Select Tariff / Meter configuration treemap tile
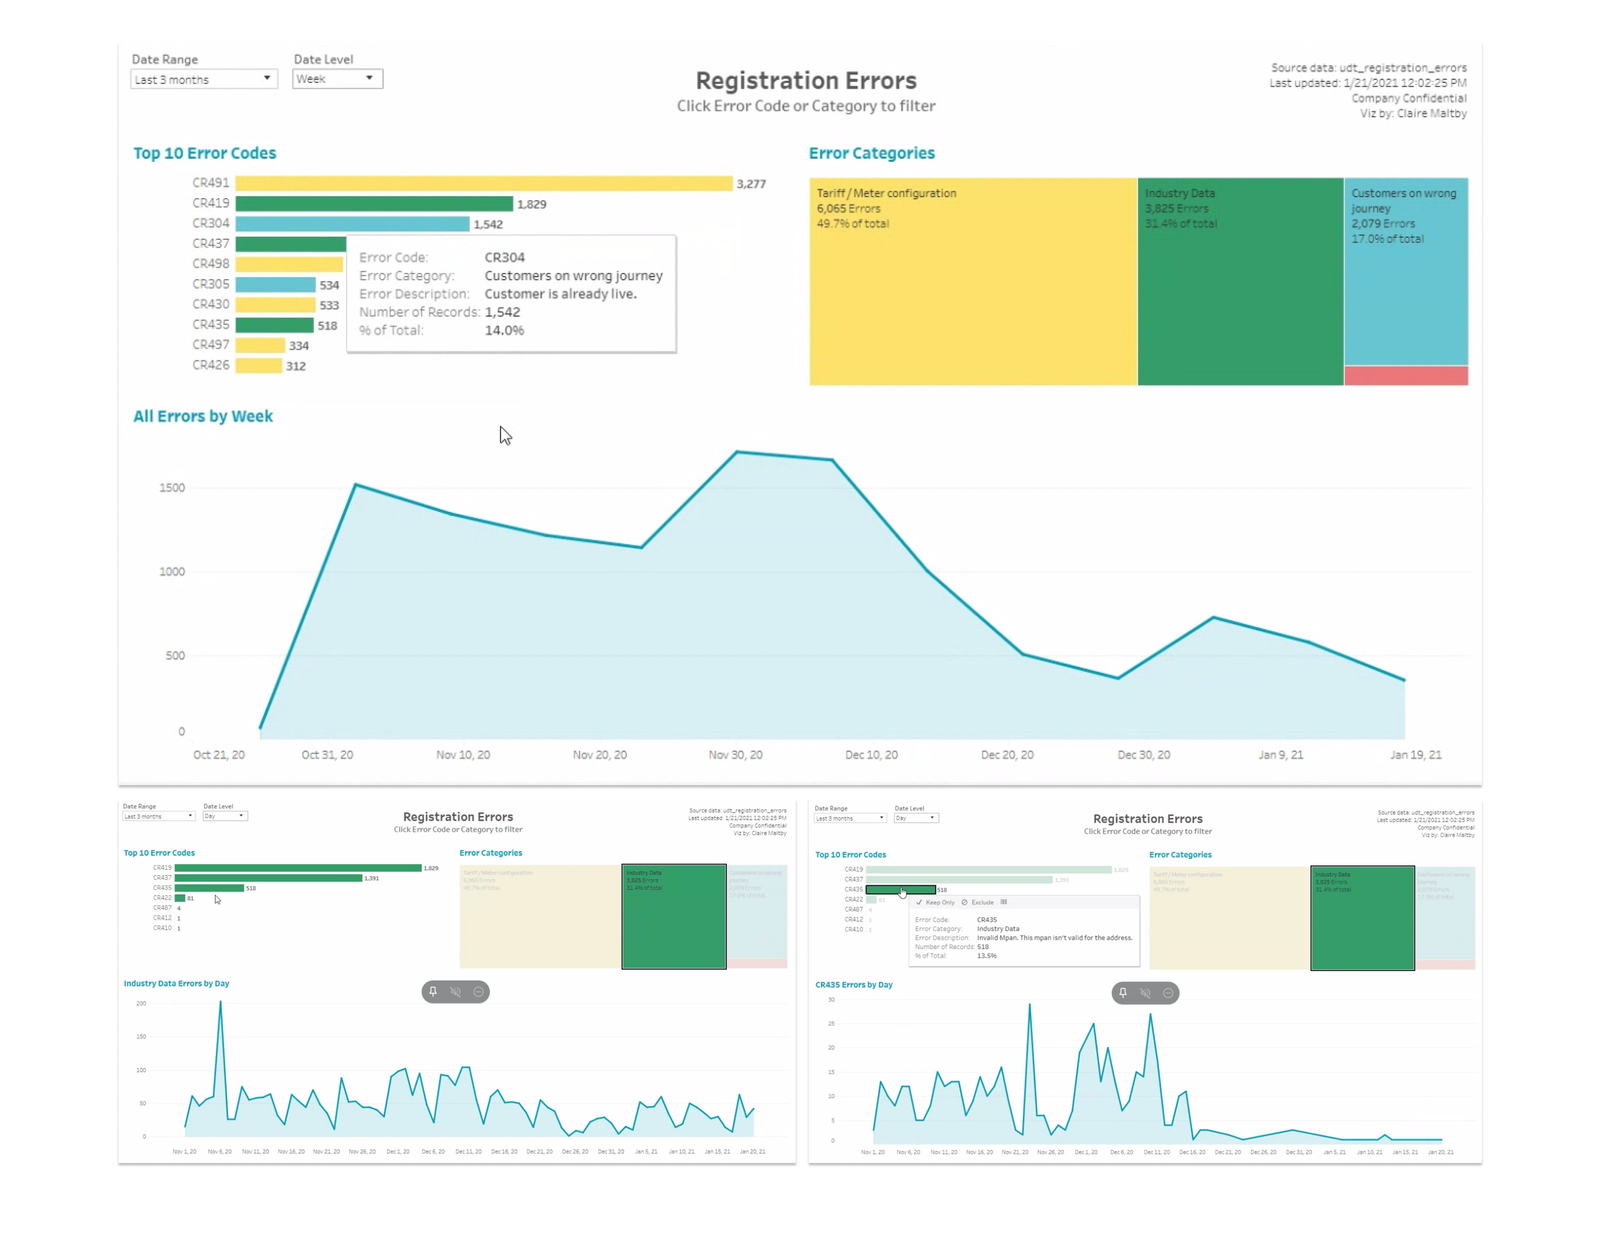Screen dimensions: 1600x1238 [973, 282]
